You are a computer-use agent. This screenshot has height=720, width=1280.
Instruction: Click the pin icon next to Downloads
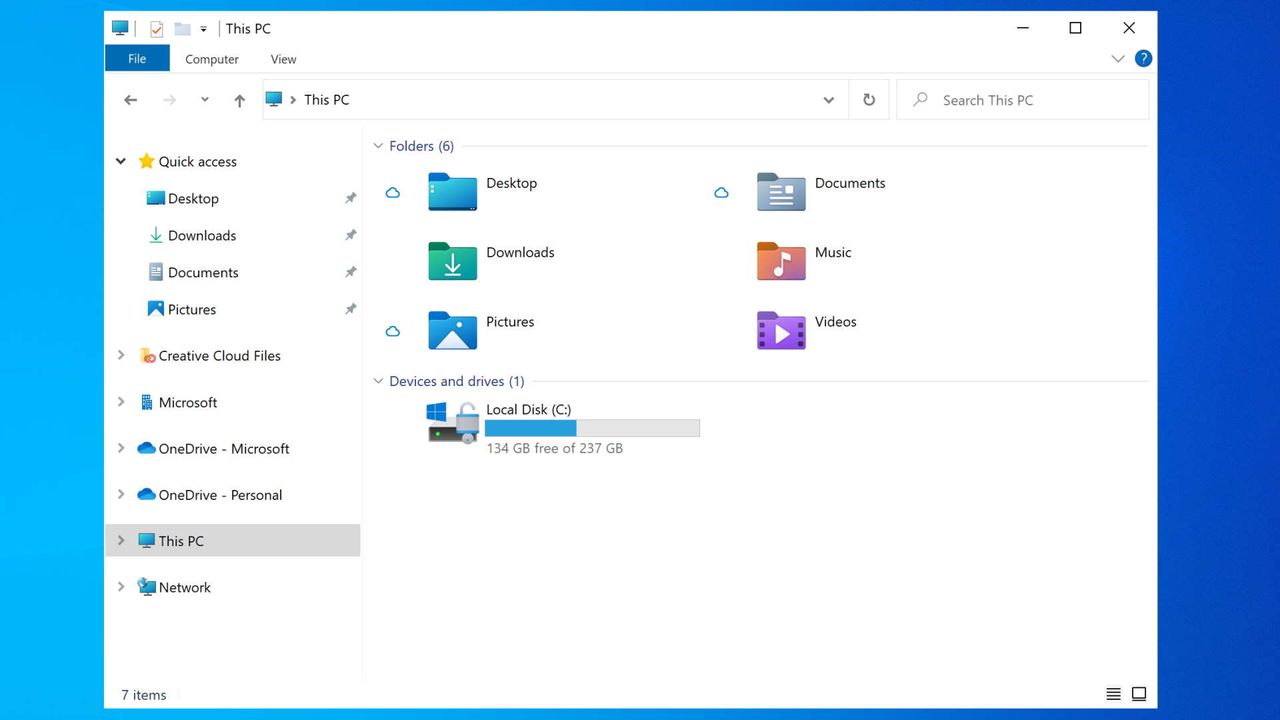(350, 235)
